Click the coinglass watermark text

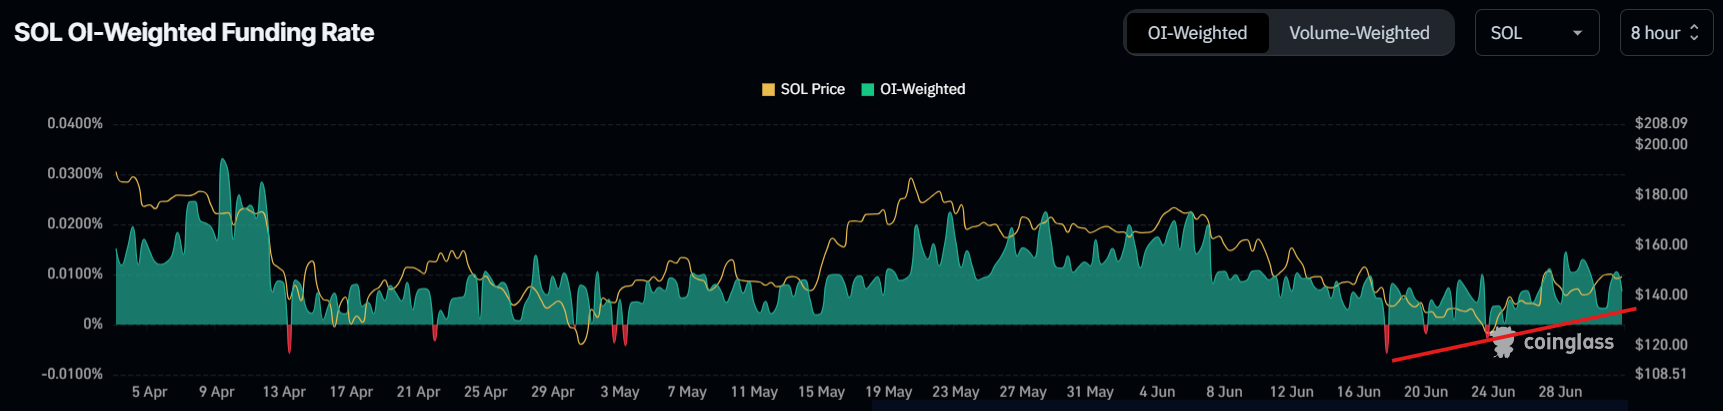[x=1568, y=342]
